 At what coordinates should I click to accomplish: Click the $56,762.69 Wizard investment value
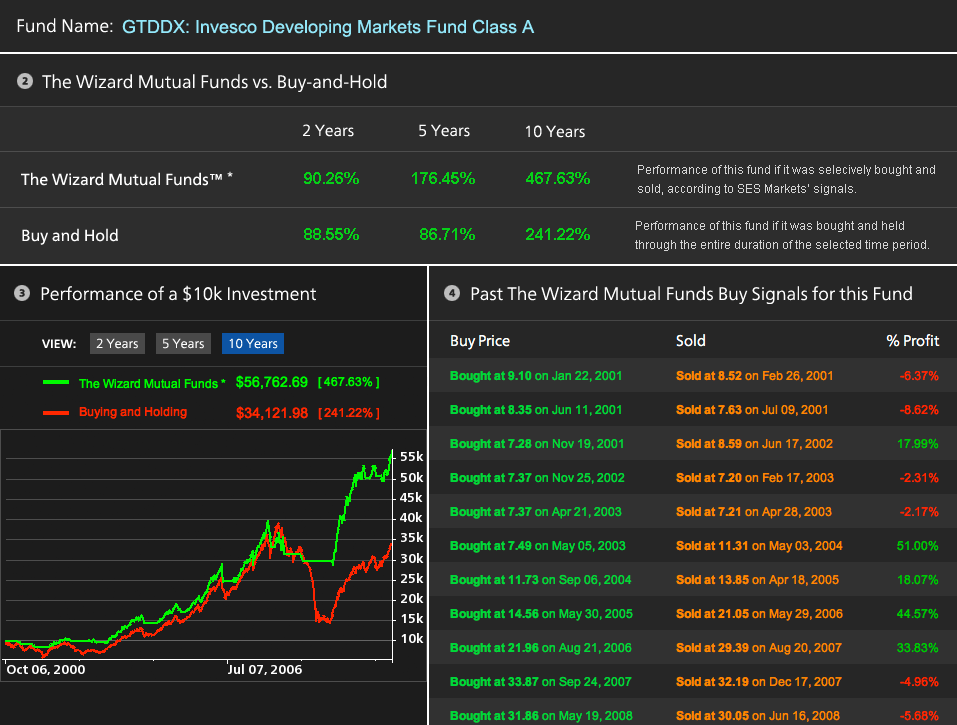click(x=272, y=382)
